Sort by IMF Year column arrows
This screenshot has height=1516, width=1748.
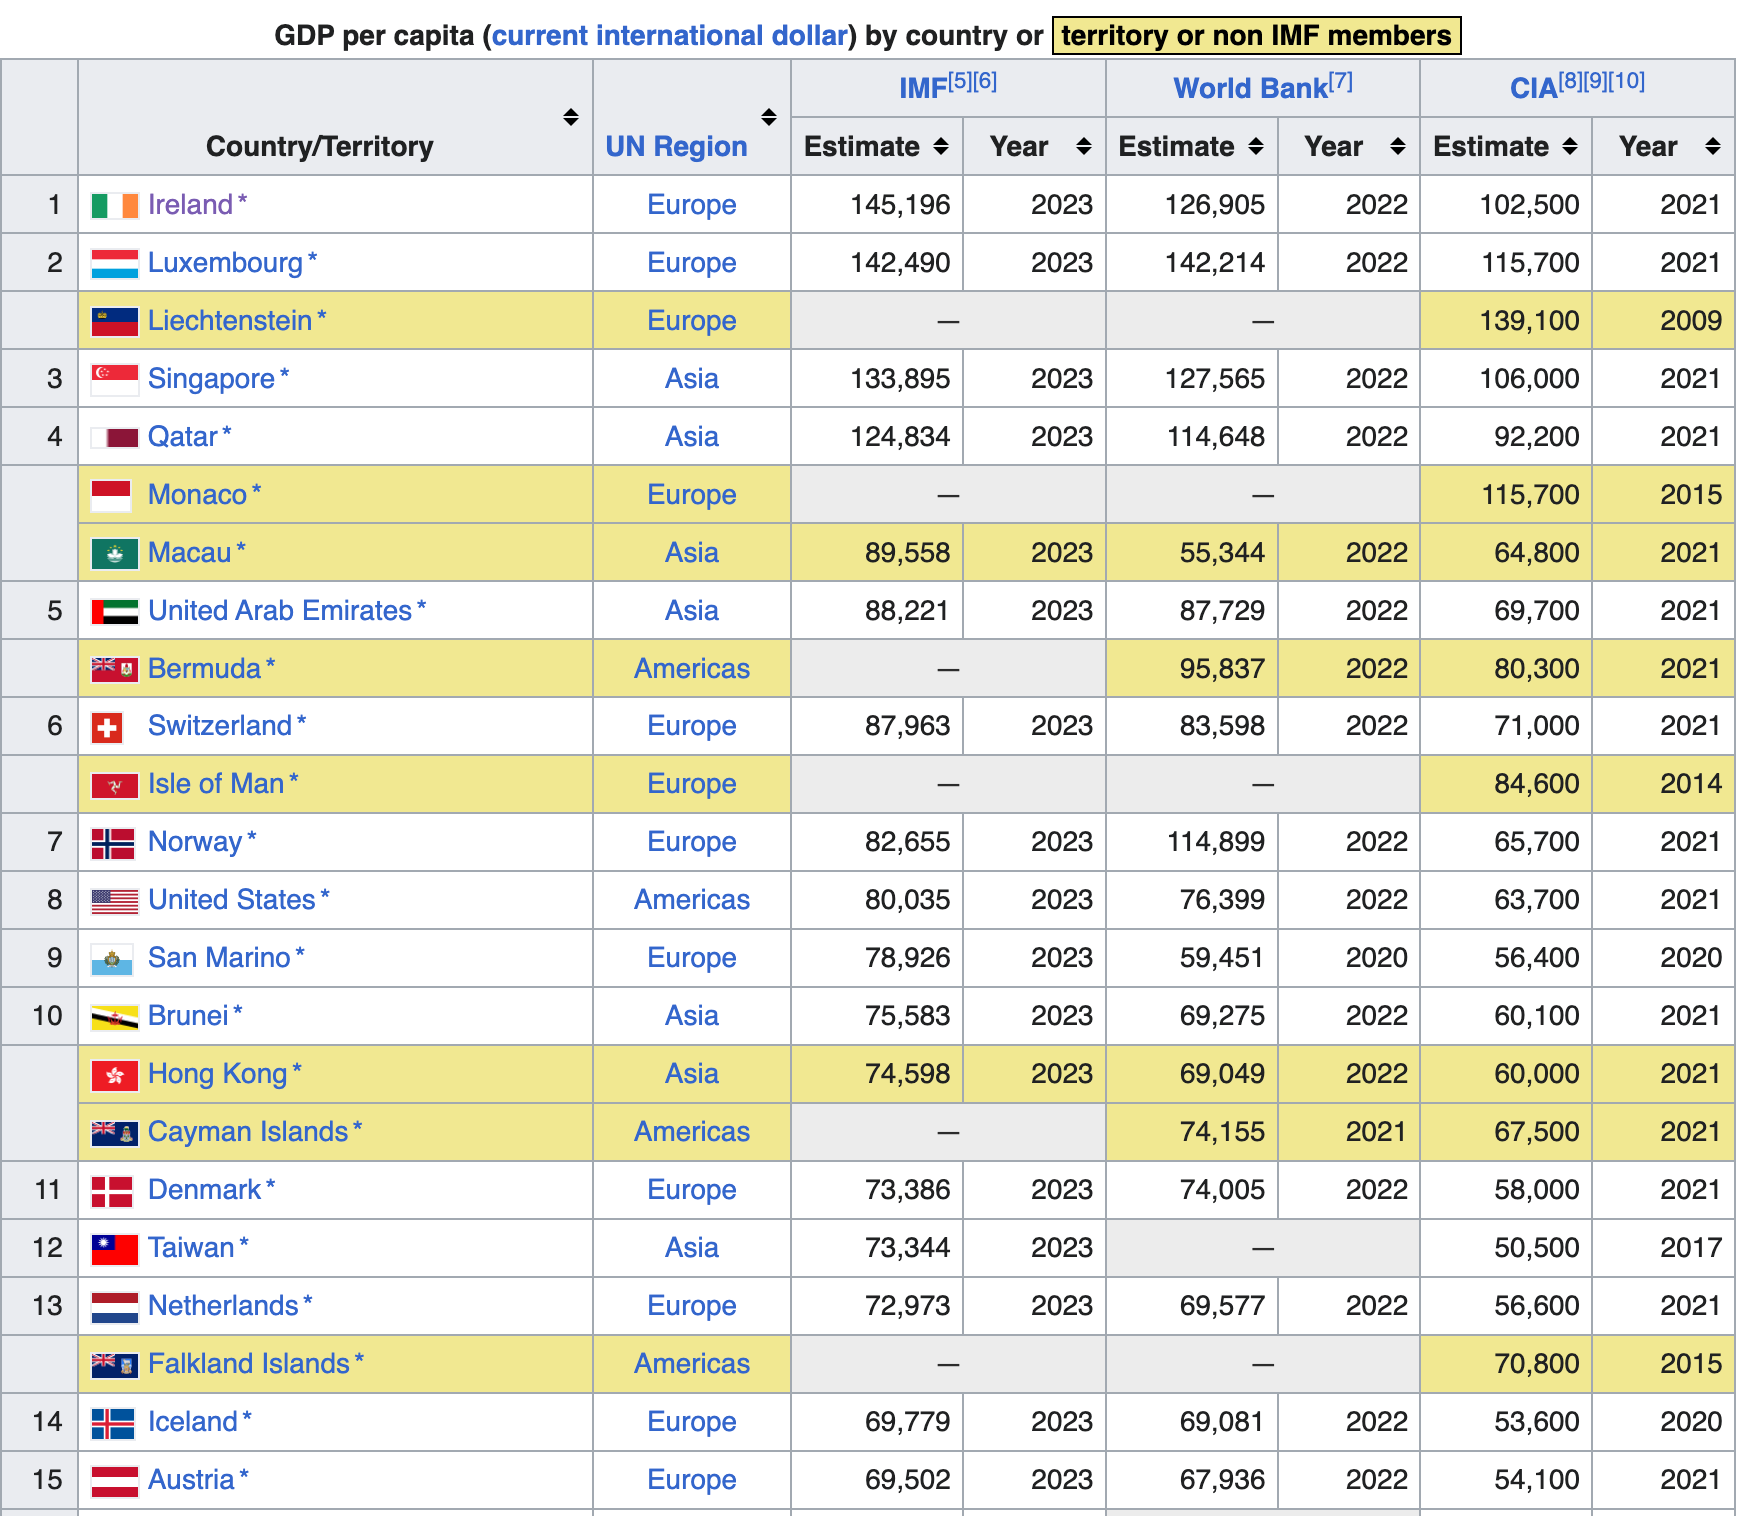coord(1083,147)
